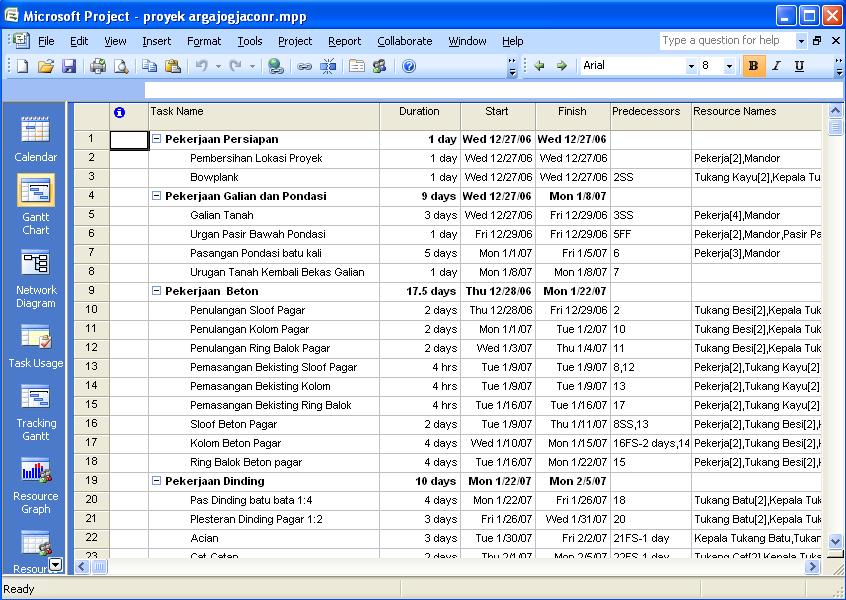Open Print Preview icon

click(121, 66)
